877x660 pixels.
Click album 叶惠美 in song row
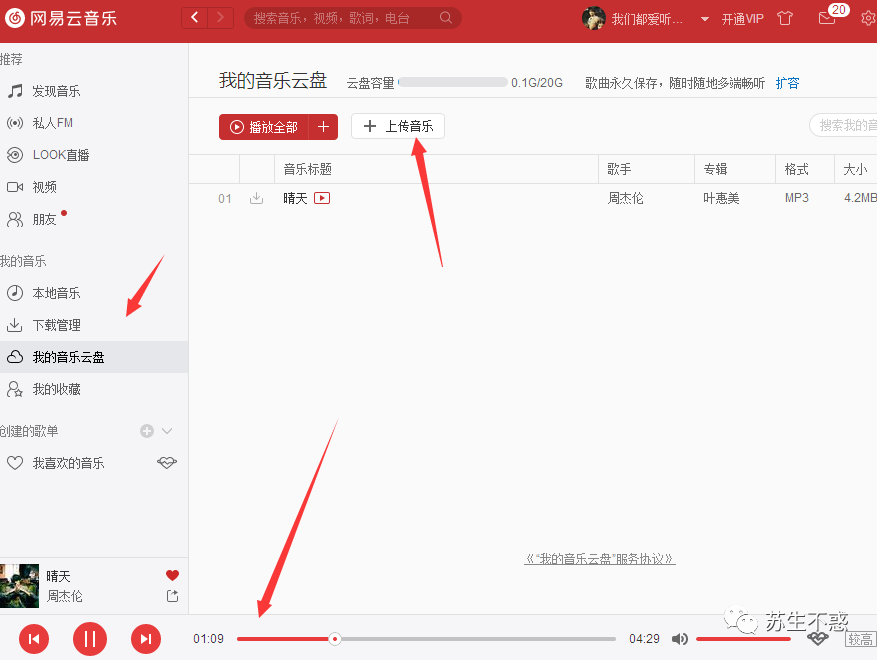pyautogui.click(x=721, y=198)
